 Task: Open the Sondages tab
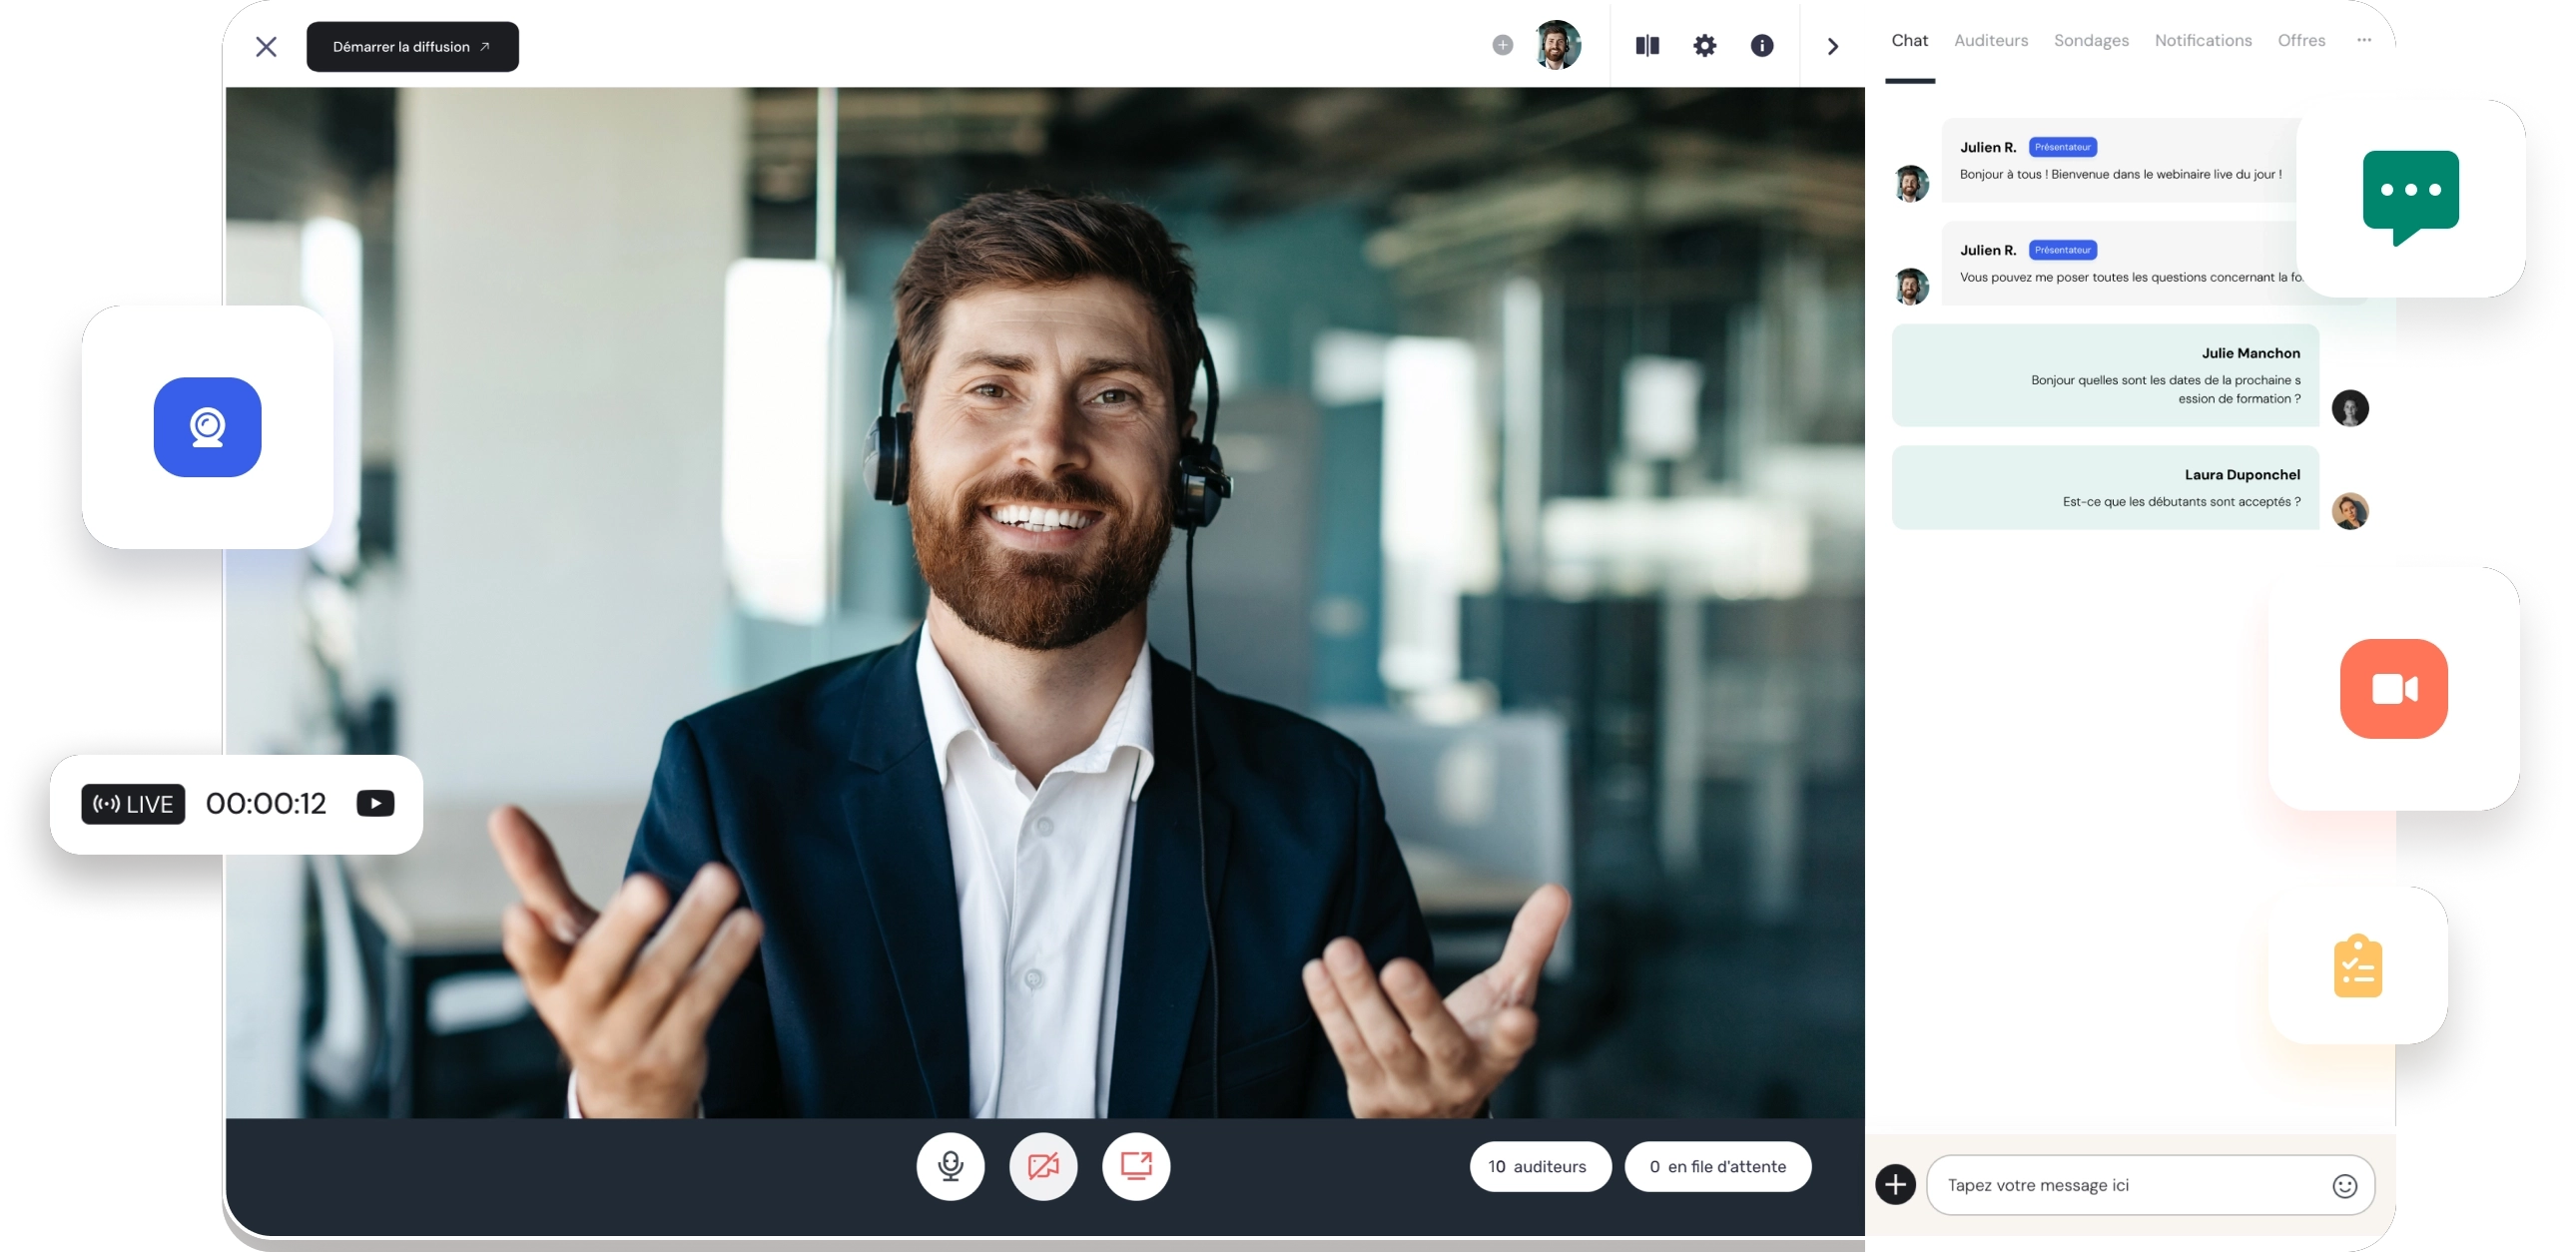click(2091, 40)
